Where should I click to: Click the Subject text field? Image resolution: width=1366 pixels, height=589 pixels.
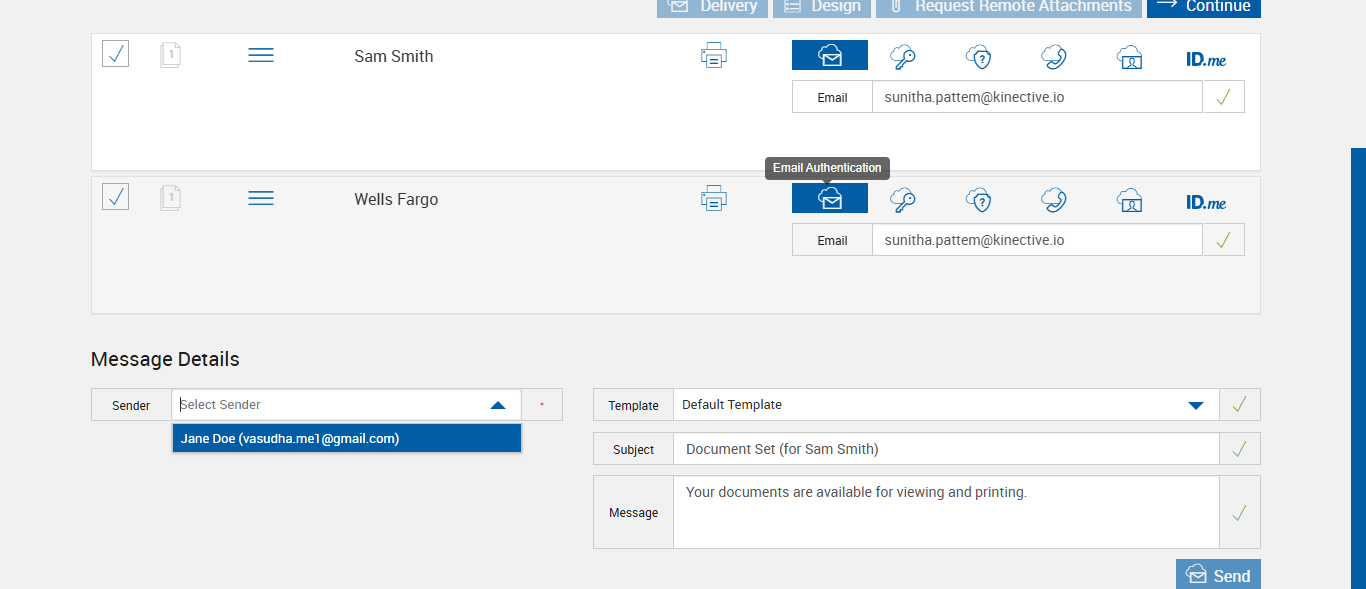946,449
